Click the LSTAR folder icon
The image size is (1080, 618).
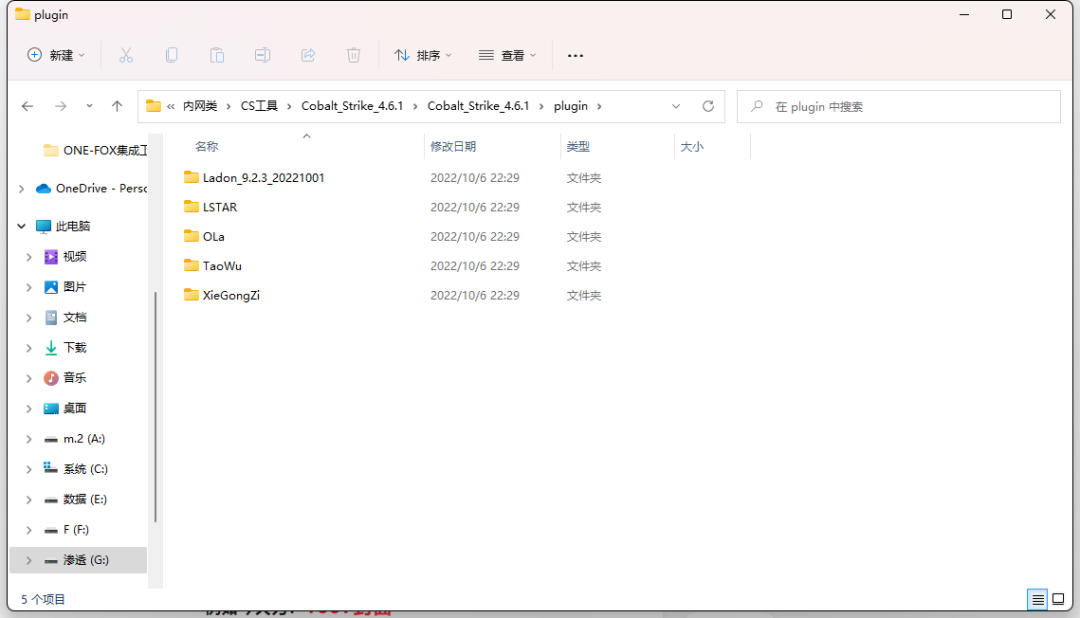click(x=191, y=207)
